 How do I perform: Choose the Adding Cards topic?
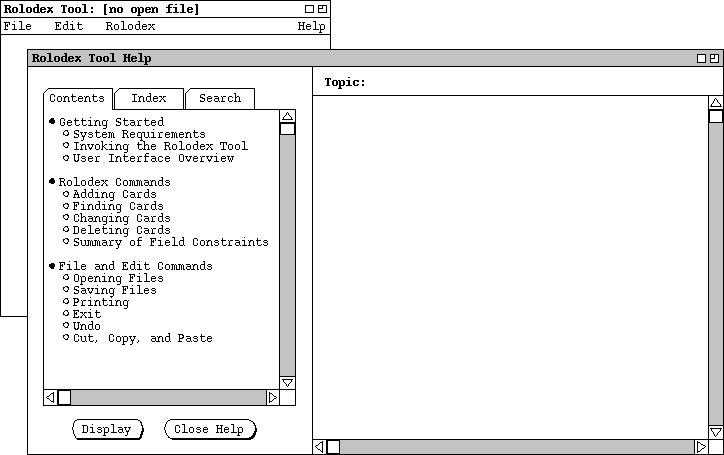[114, 194]
